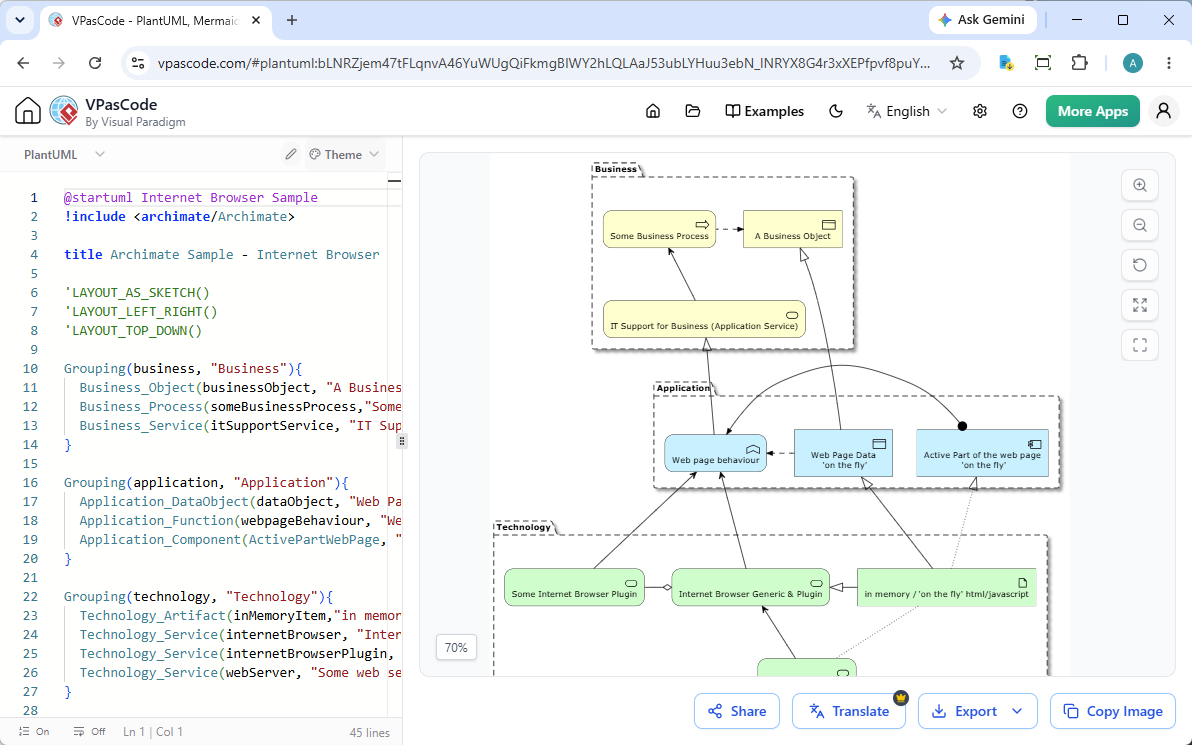
Task: Go to home via header home icon
Action: (653, 111)
